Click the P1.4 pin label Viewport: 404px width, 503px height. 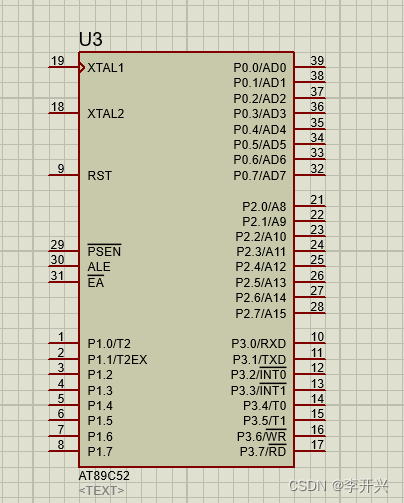pyautogui.click(x=100, y=406)
